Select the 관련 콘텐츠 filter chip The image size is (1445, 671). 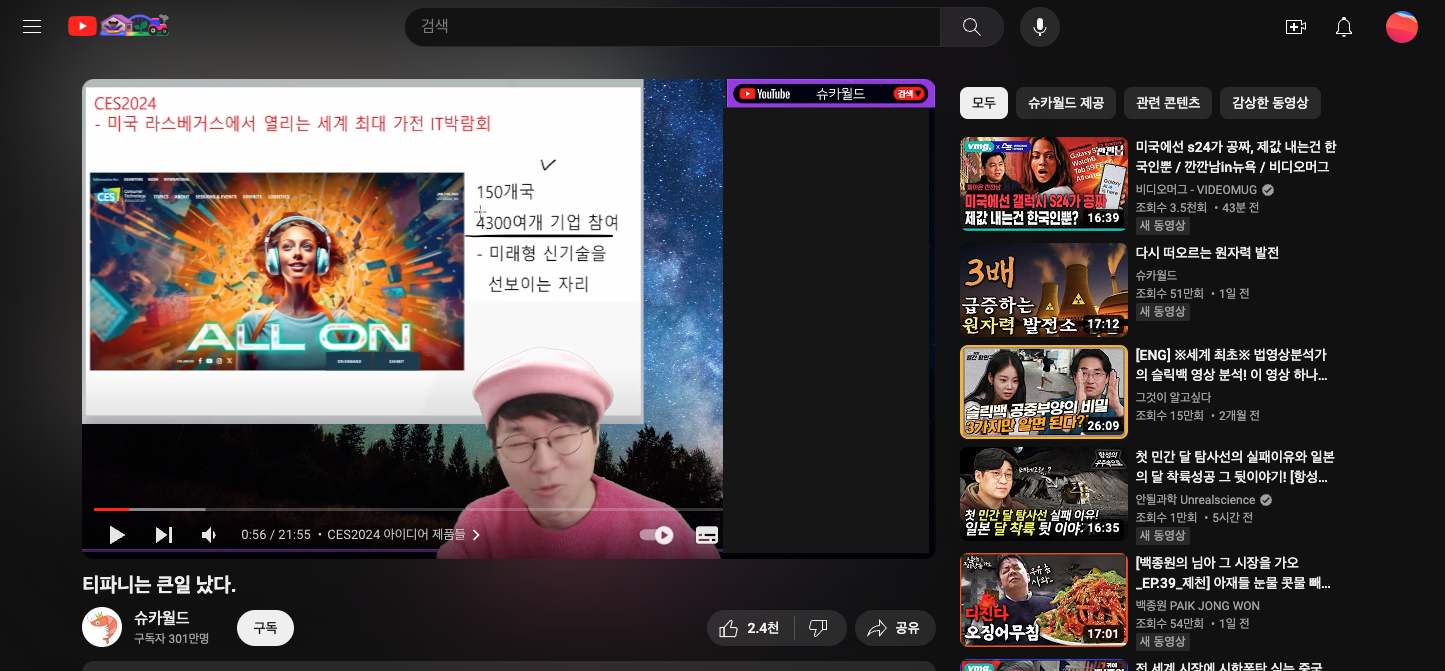(x=1168, y=103)
